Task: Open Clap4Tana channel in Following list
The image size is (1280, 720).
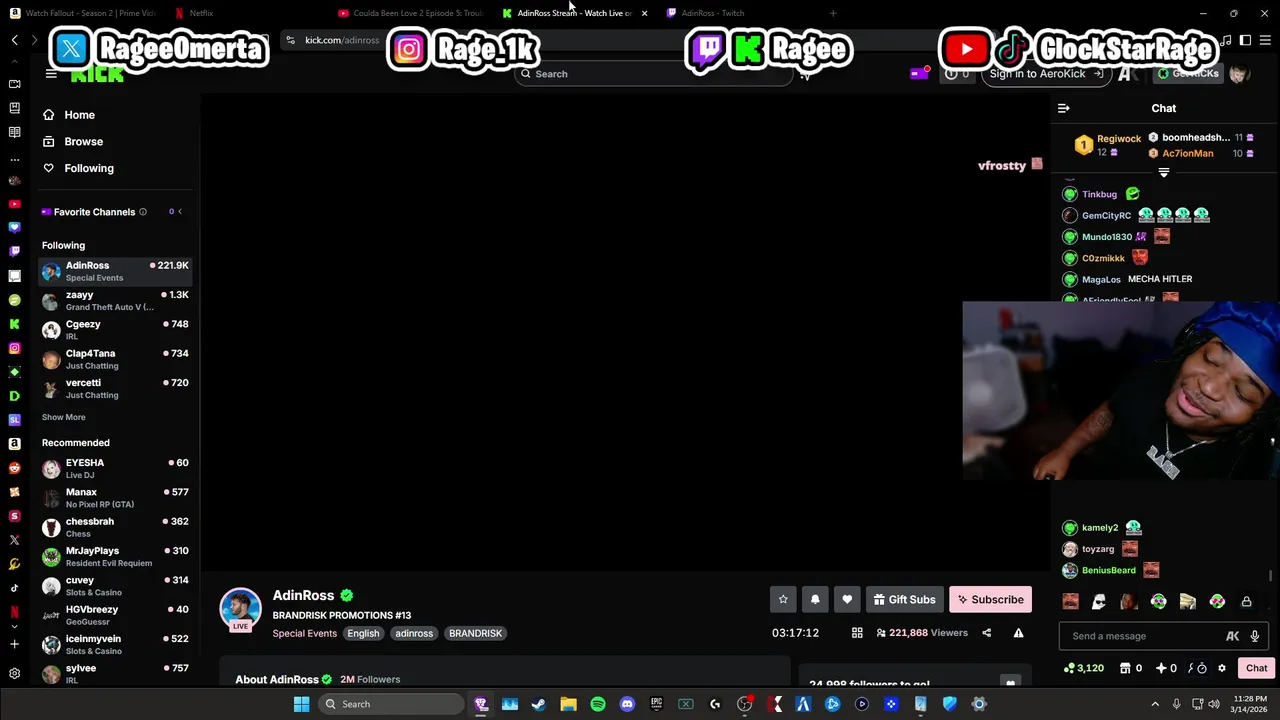Action: click(116, 359)
